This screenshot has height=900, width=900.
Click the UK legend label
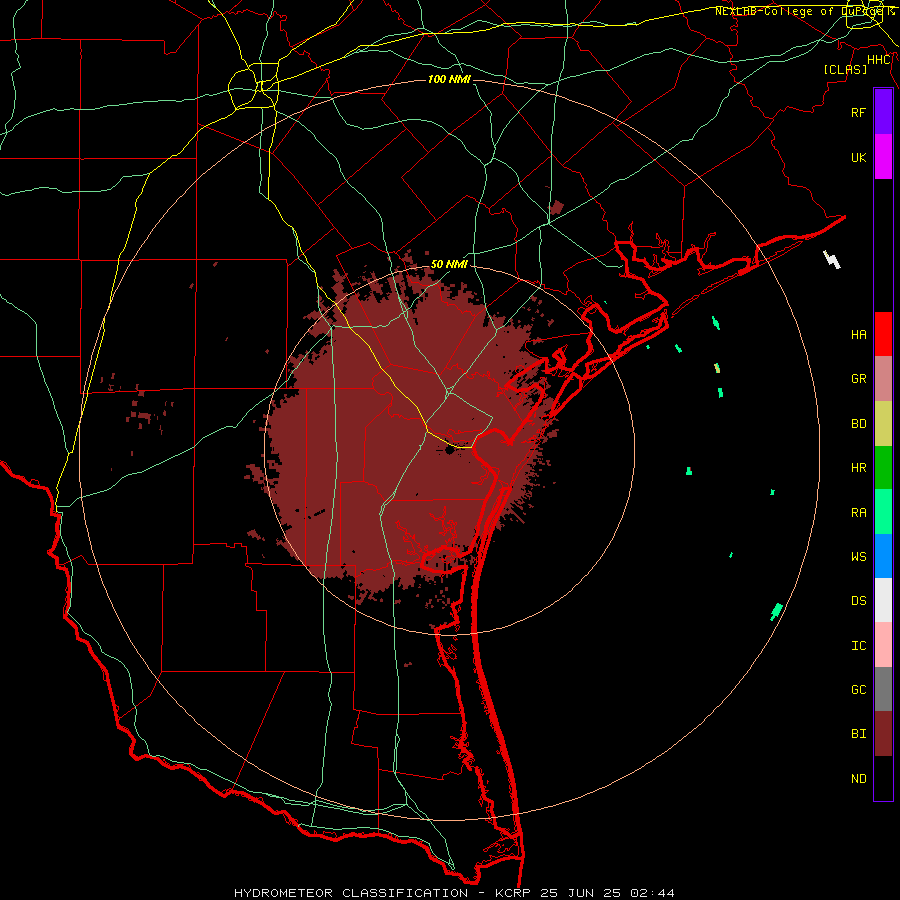[858, 157]
